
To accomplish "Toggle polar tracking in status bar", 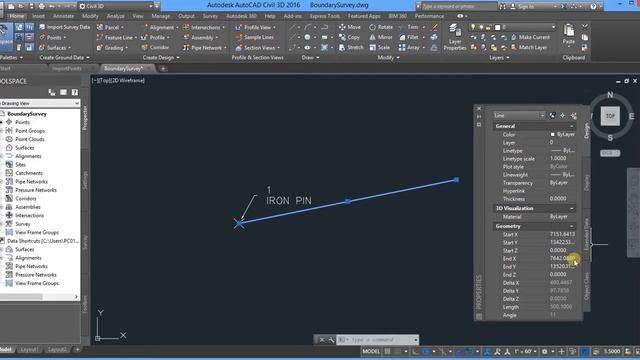I will tap(426, 351).
